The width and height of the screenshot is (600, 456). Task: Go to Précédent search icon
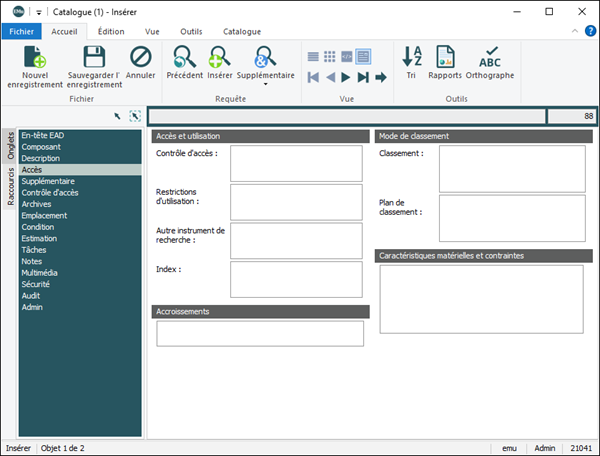(x=184, y=57)
